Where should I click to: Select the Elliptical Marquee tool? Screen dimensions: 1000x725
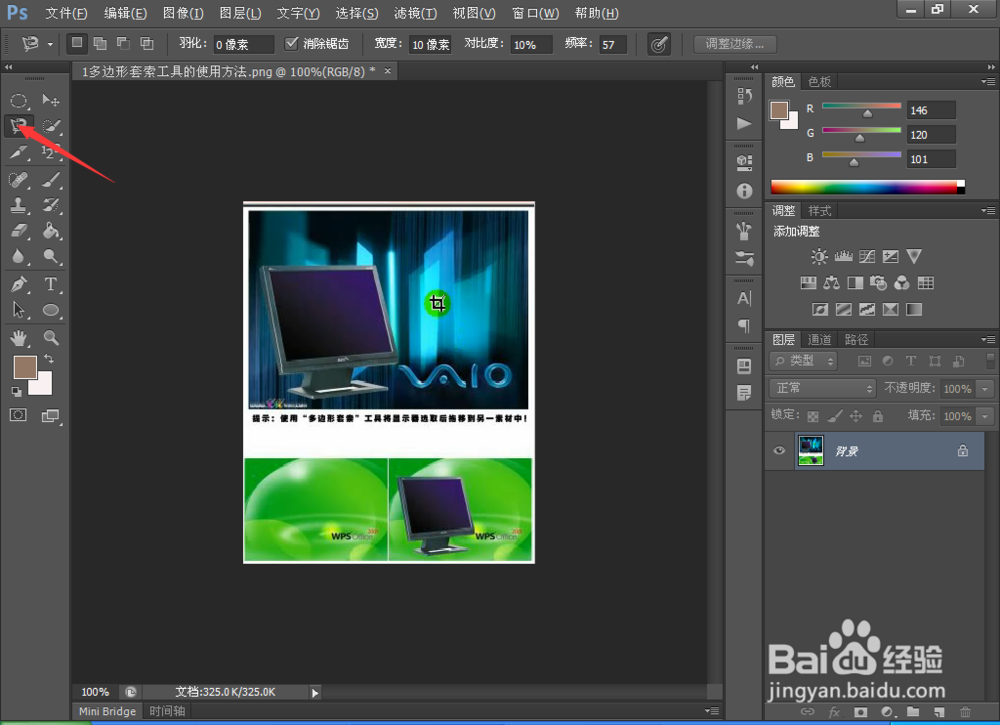click(x=18, y=100)
